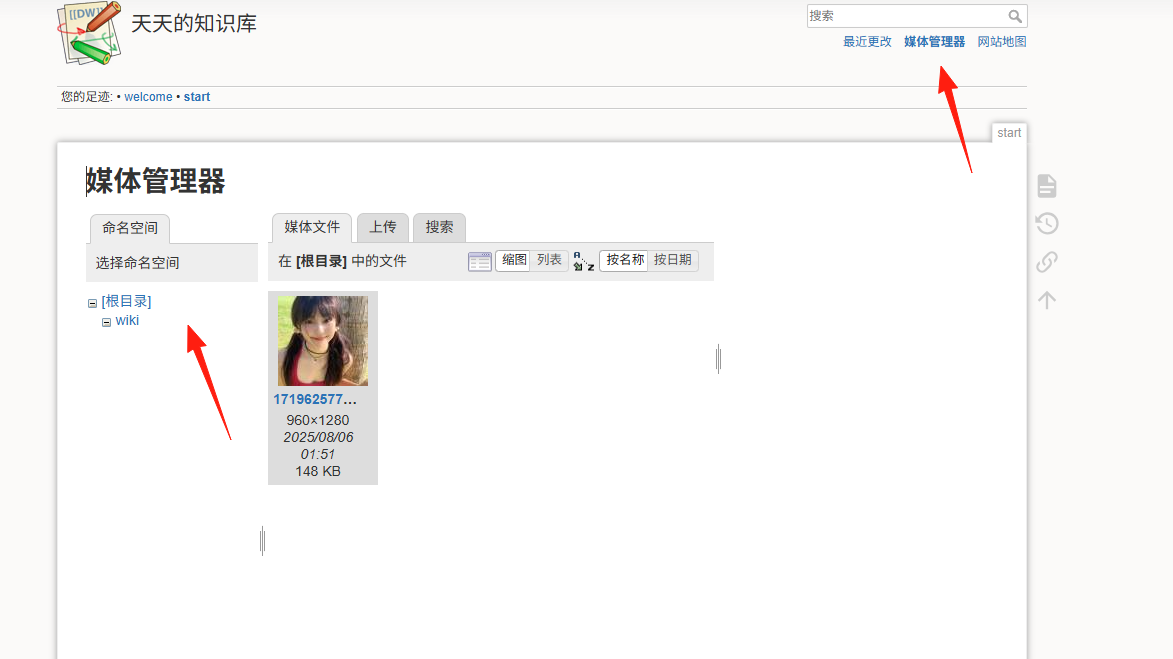Open 最近更改 link
Image resolution: width=1173 pixels, height=659 pixels.
click(x=867, y=42)
